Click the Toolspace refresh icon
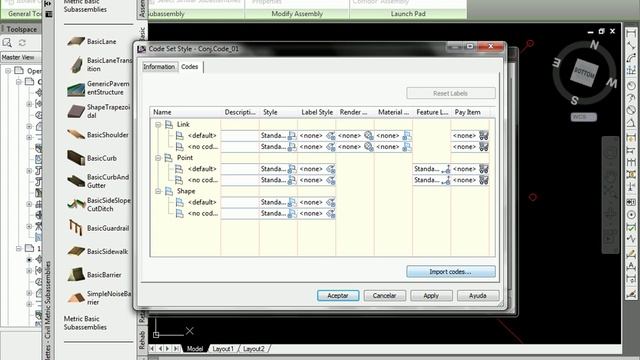This screenshot has height=360, width=640. pyautogui.click(x=22, y=42)
